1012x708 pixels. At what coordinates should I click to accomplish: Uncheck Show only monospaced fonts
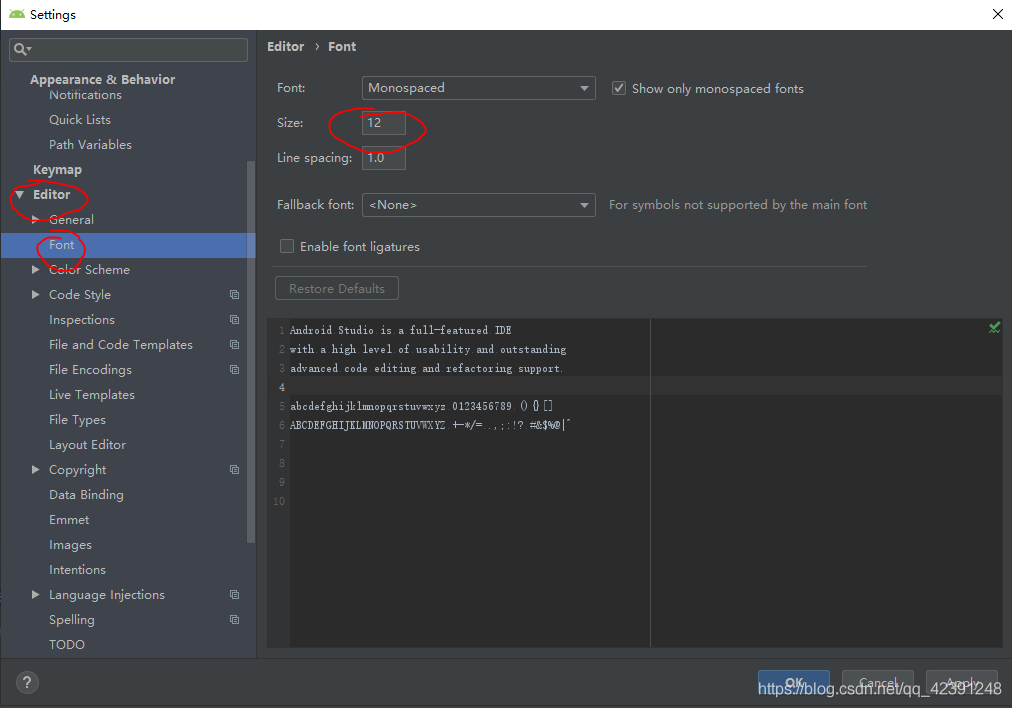[x=619, y=88]
